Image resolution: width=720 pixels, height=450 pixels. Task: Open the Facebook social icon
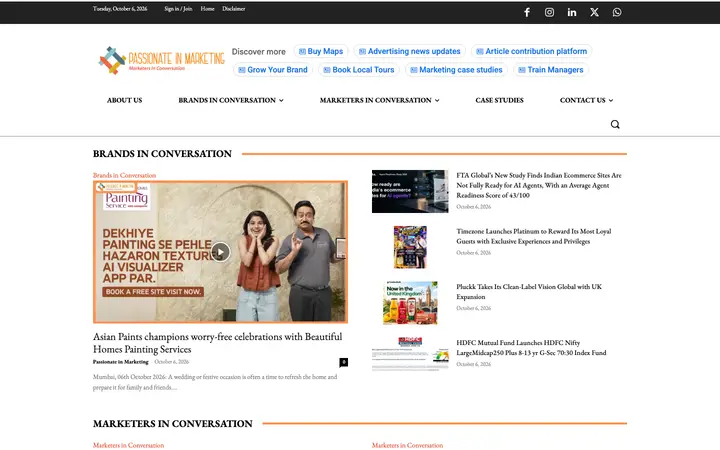[527, 12]
